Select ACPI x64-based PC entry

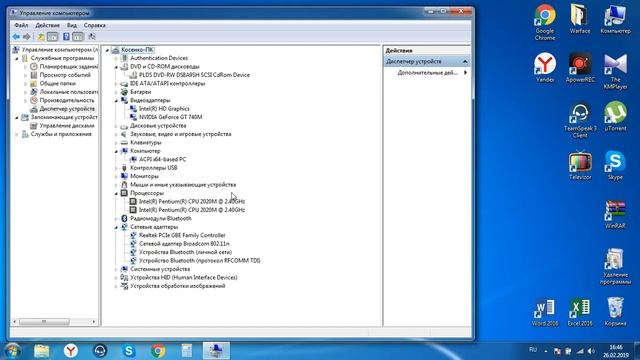[162, 159]
